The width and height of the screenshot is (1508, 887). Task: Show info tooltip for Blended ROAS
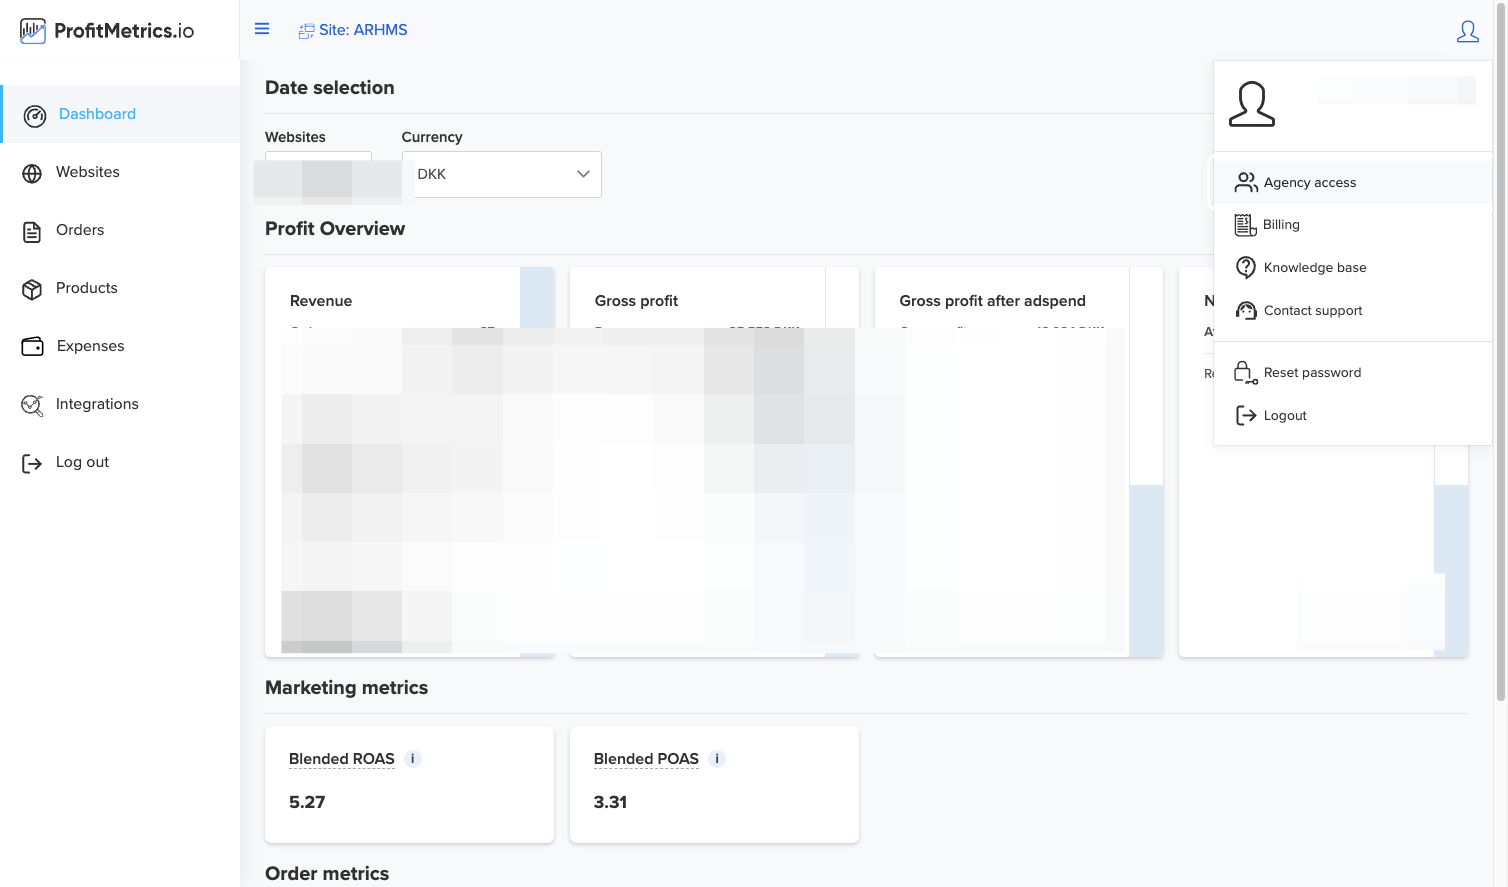coord(413,759)
